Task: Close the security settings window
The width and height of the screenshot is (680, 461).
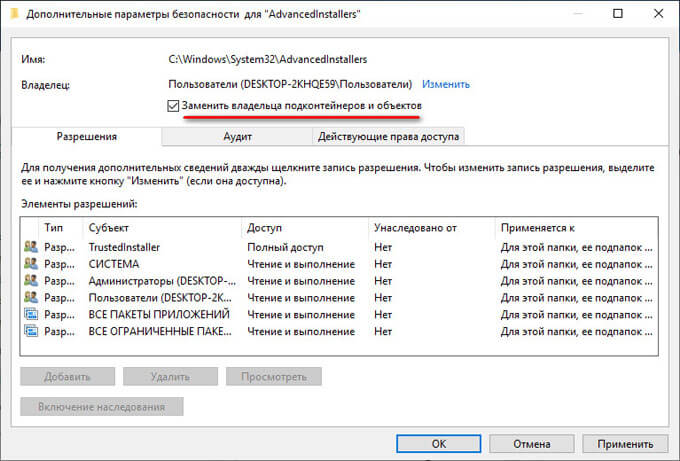Action: (658, 13)
